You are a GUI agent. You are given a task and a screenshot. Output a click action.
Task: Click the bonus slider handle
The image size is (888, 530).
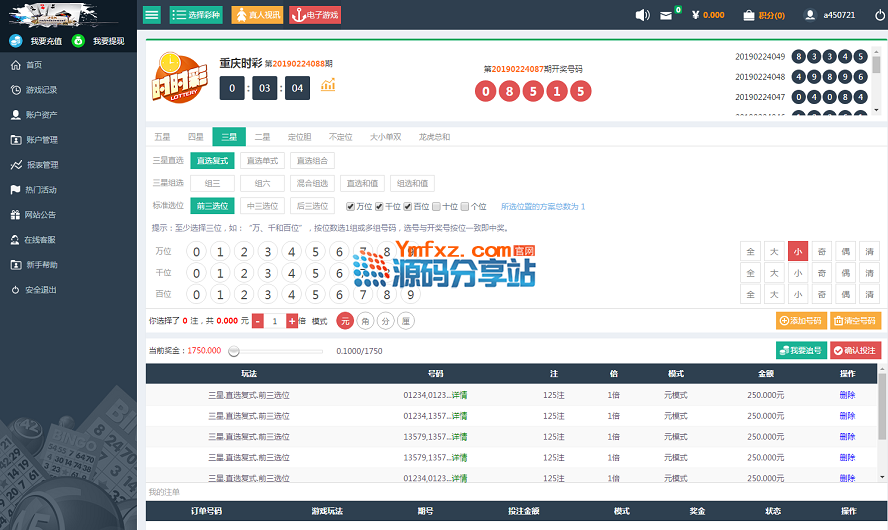[x=234, y=351]
